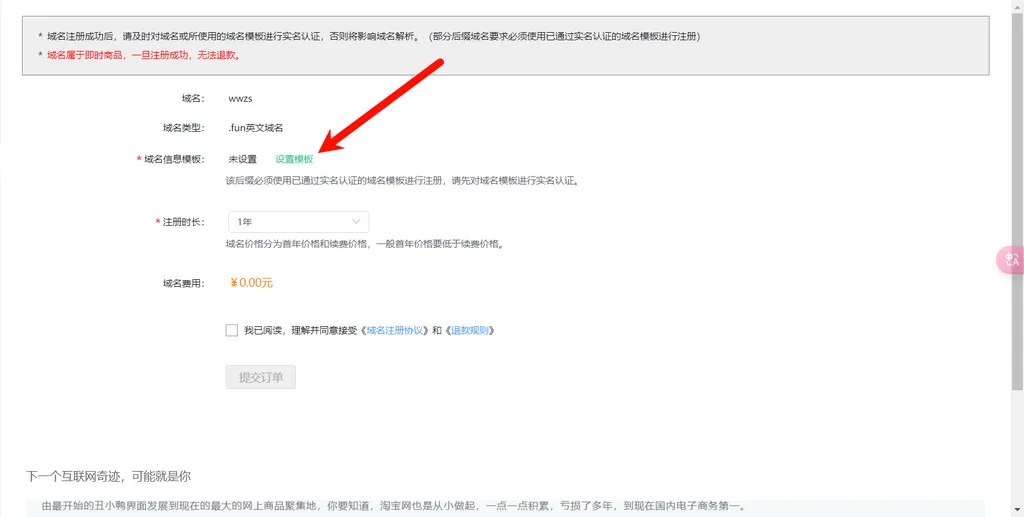This screenshot has height=517, width=1024.
Task: Click the ¥0.00元 domain fee value
Action: click(251, 283)
